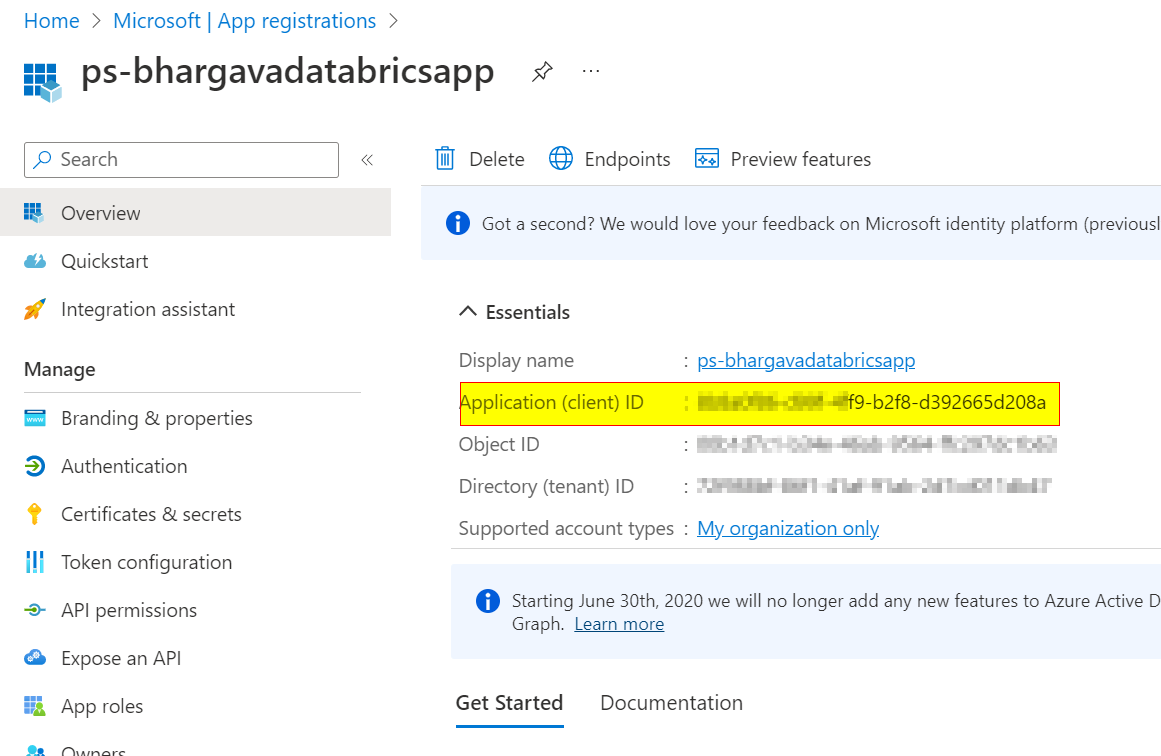Screen dimensions: 1161x756
Task: Click the Branding & properties icon
Action: [x=35, y=418]
